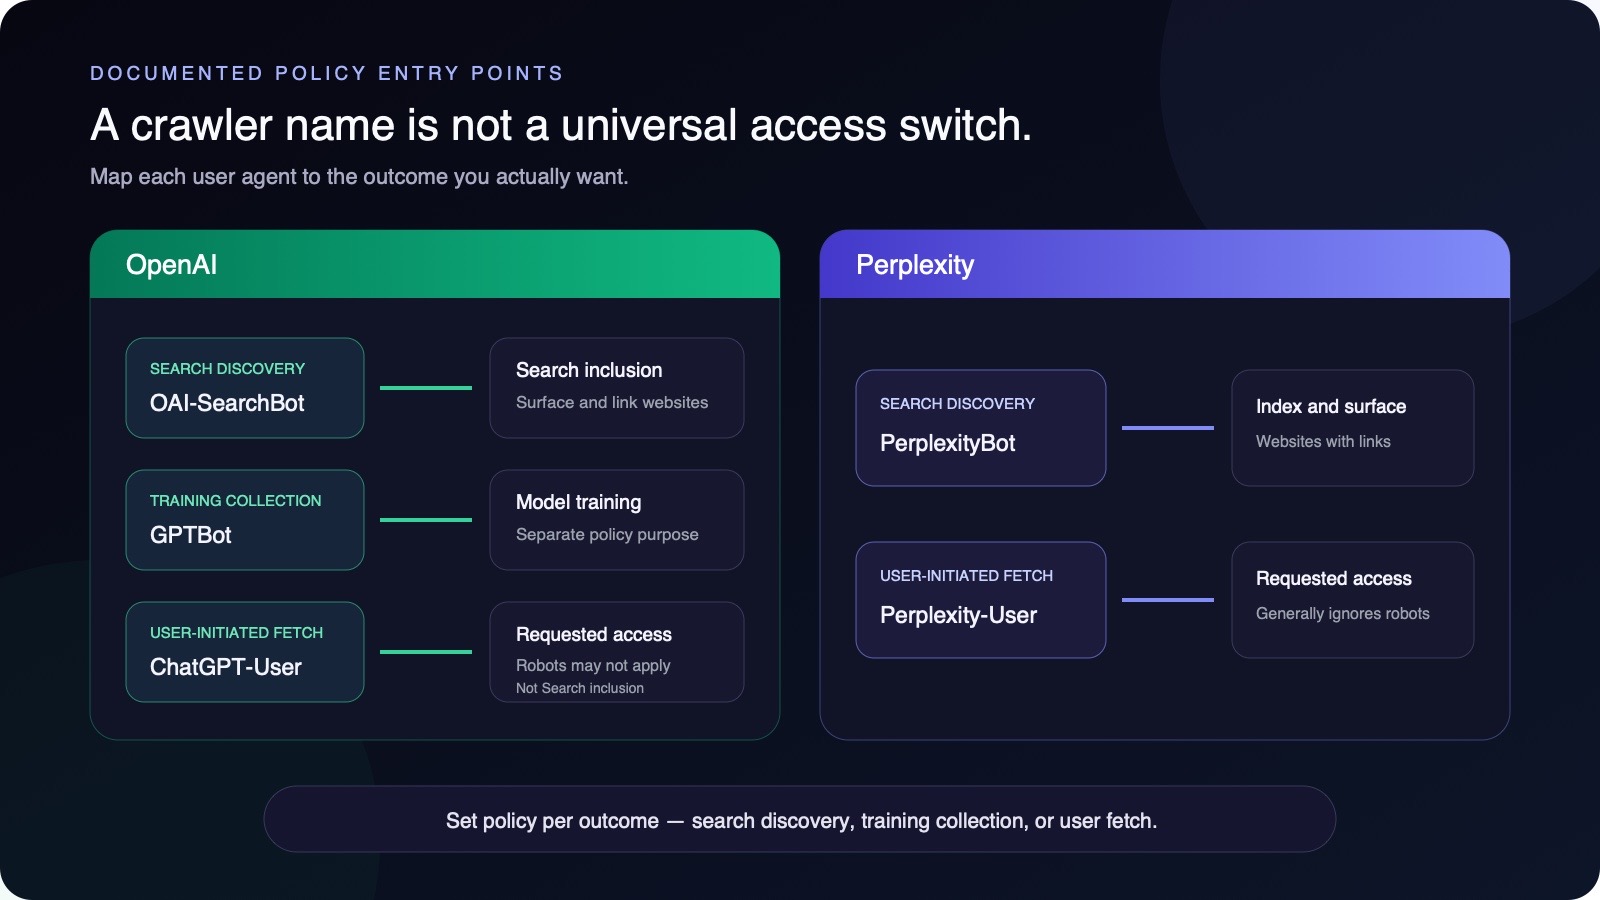Click Requested access card under Perplexity
Viewport: 1600px width, 900px height.
click(1353, 600)
